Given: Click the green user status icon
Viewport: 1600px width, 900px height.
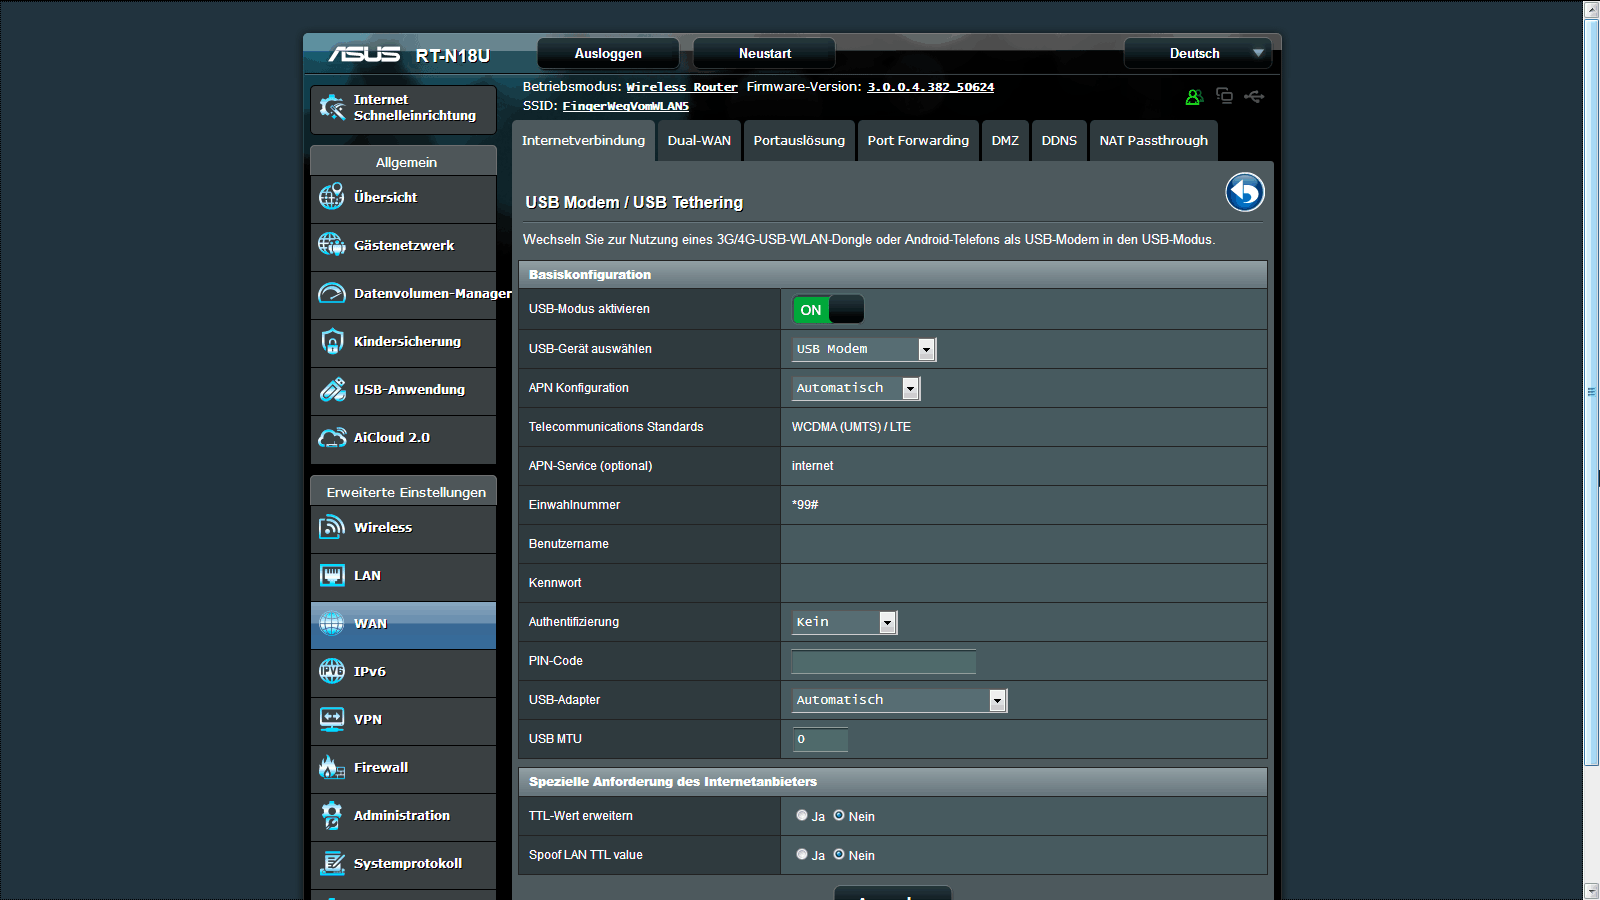Looking at the screenshot, I should (1194, 97).
